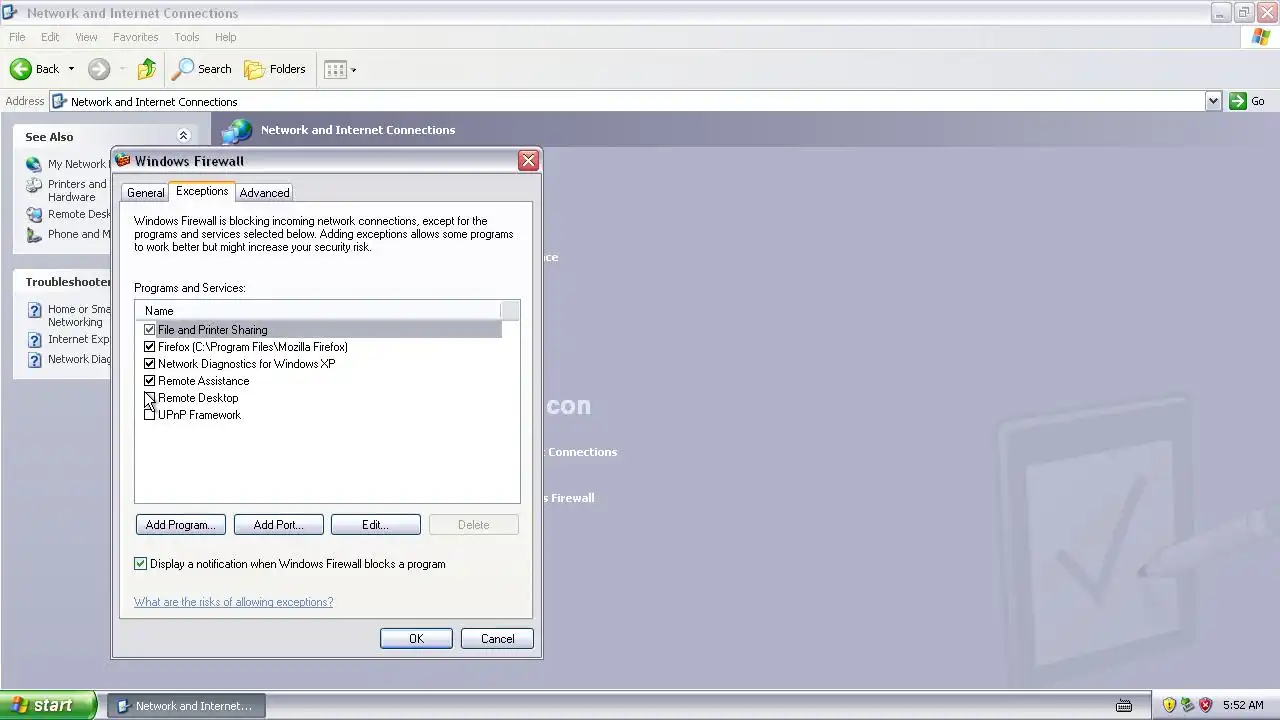Click the yellow security alert shield tray icon

(1169, 705)
